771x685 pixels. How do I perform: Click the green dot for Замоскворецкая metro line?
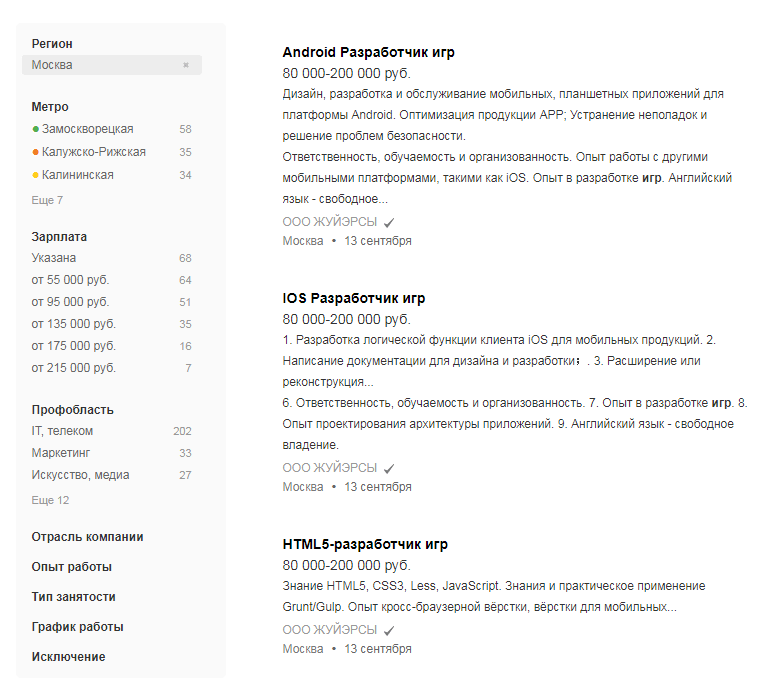pos(35,129)
